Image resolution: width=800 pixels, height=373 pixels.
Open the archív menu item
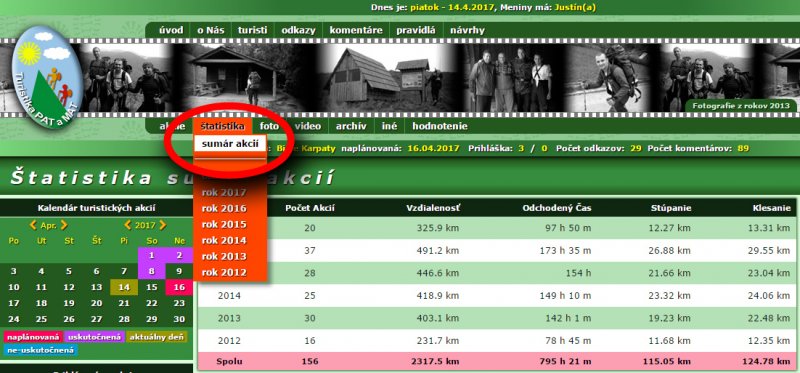pyautogui.click(x=351, y=126)
